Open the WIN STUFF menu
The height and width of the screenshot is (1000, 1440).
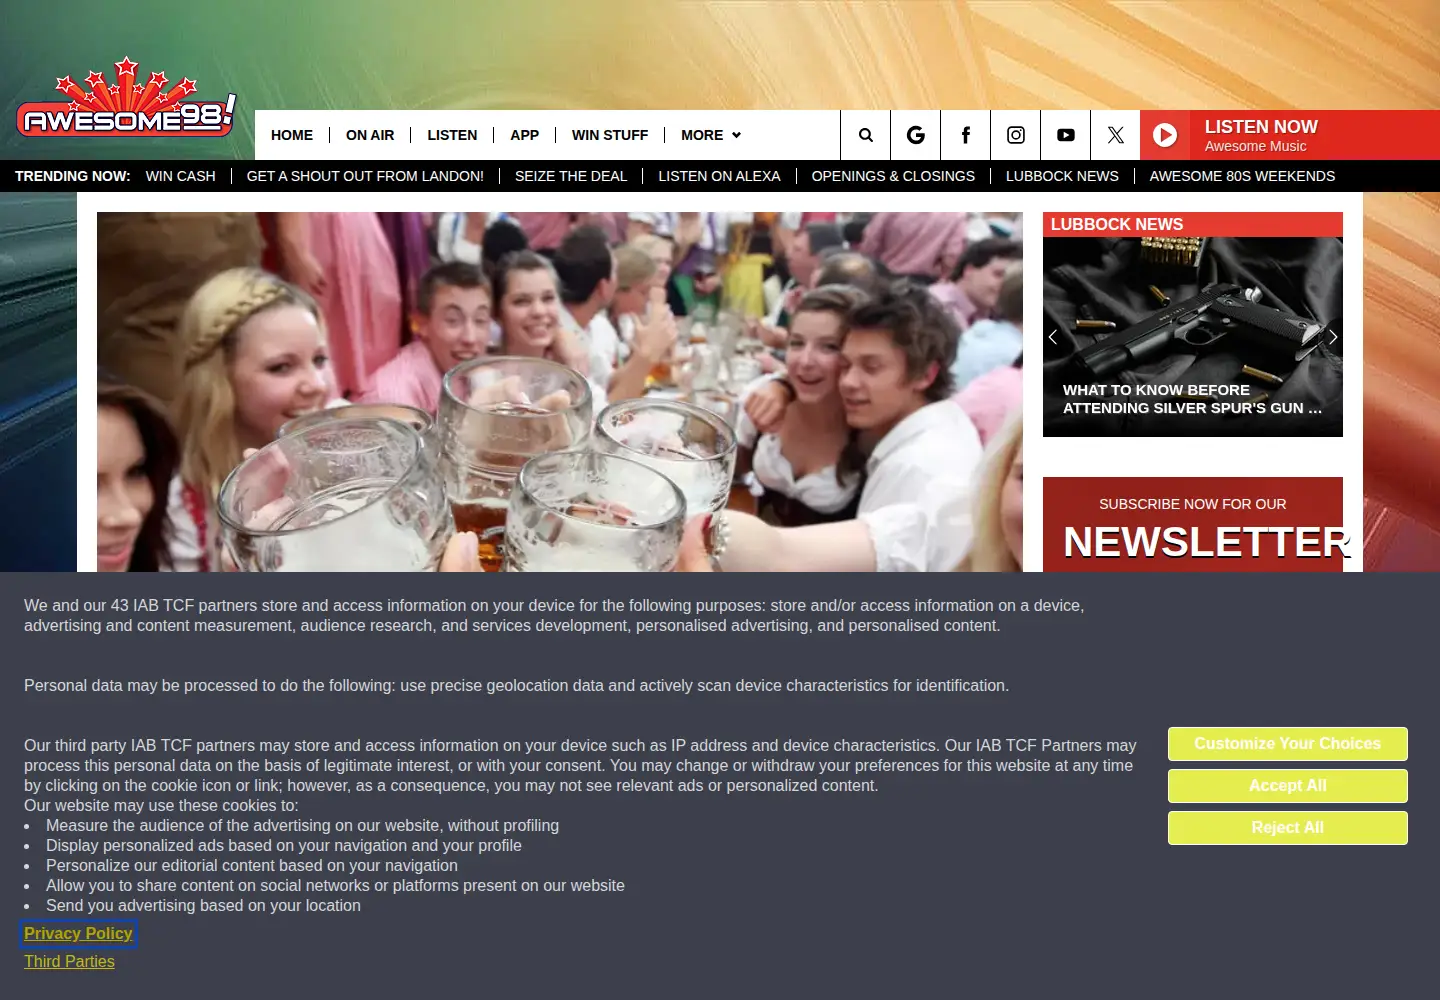[x=610, y=135]
